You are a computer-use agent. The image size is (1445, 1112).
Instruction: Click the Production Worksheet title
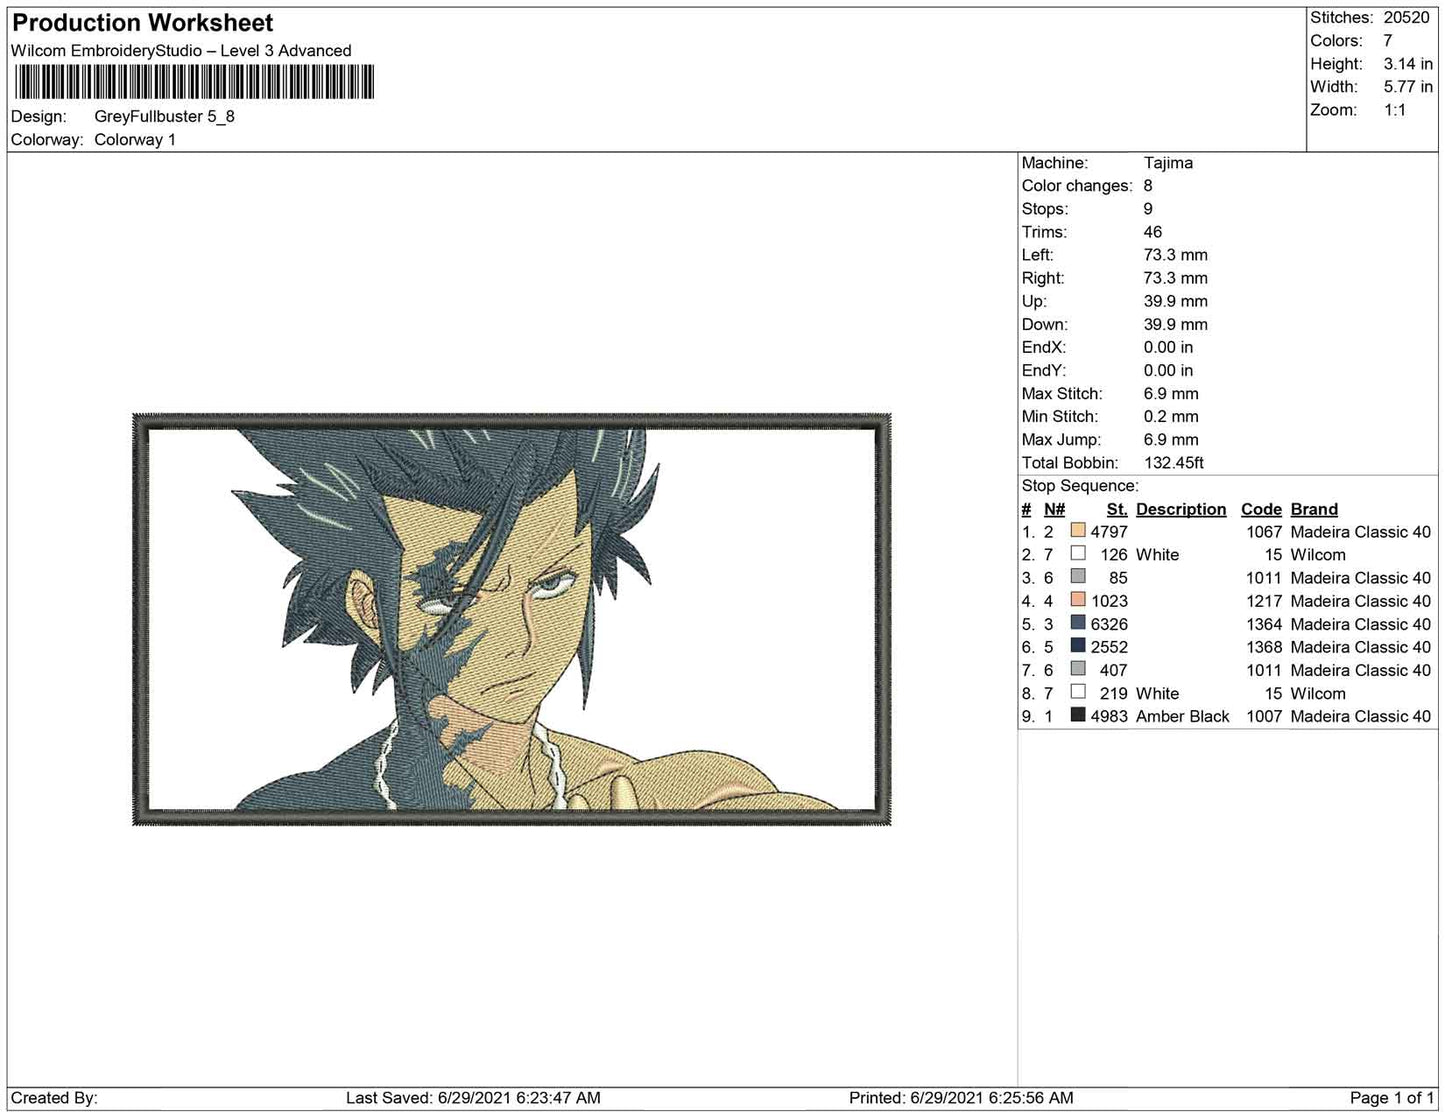[142, 23]
